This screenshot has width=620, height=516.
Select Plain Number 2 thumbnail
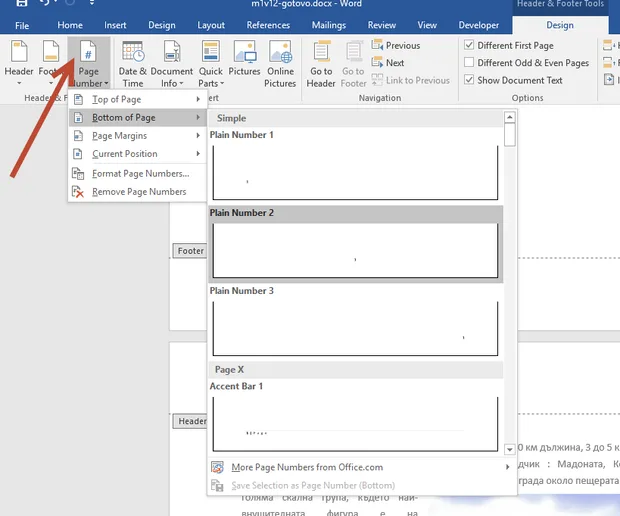(355, 250)
